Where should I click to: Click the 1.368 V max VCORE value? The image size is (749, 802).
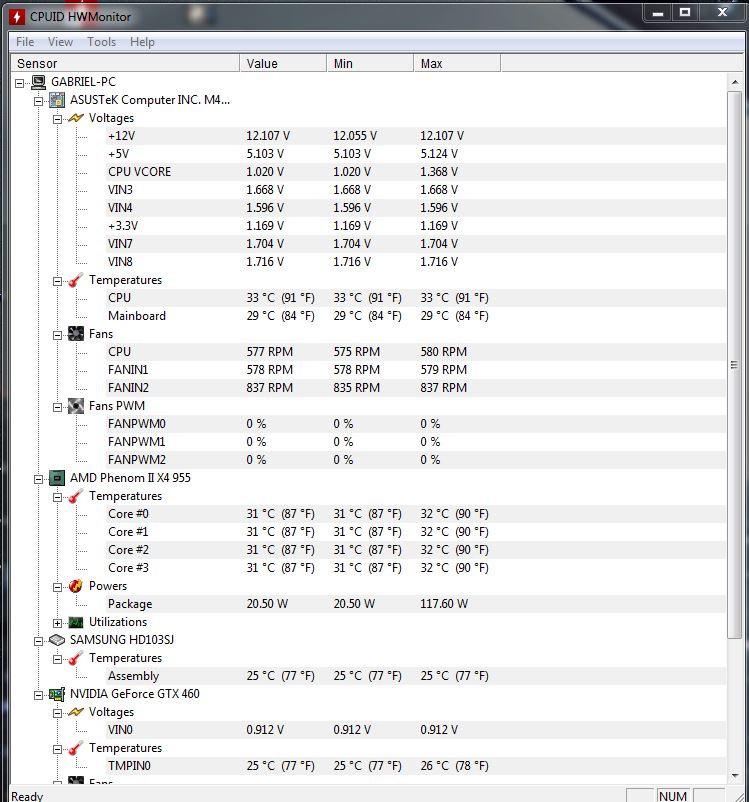coord(439,172)
